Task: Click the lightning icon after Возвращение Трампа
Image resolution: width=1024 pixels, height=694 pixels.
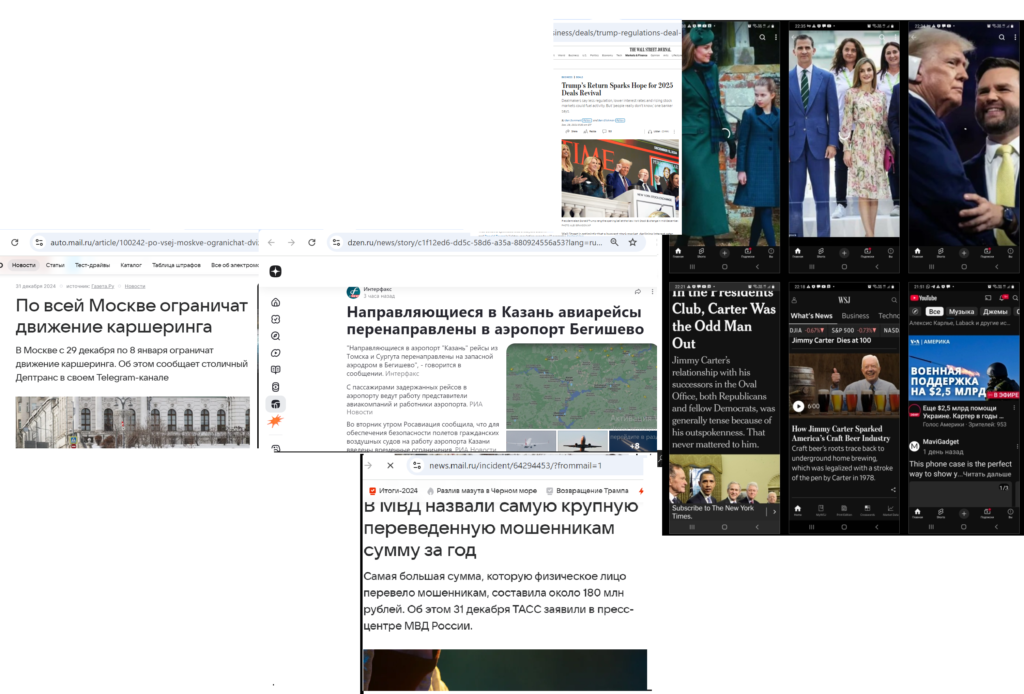Action: tap(641, 490)
